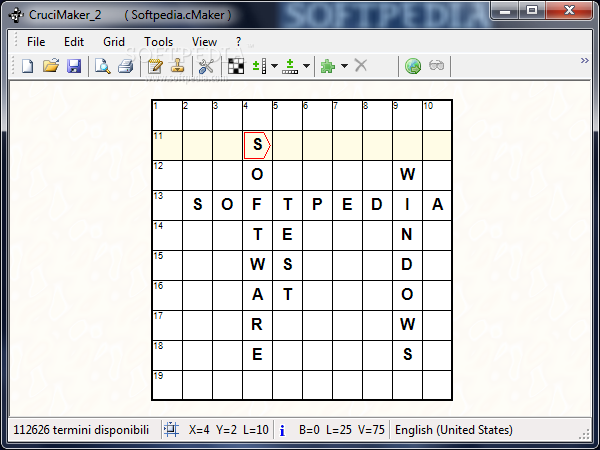Select the cell numbered 10
Viewport: 600px width, 450px height.
[x=437, y=115]
